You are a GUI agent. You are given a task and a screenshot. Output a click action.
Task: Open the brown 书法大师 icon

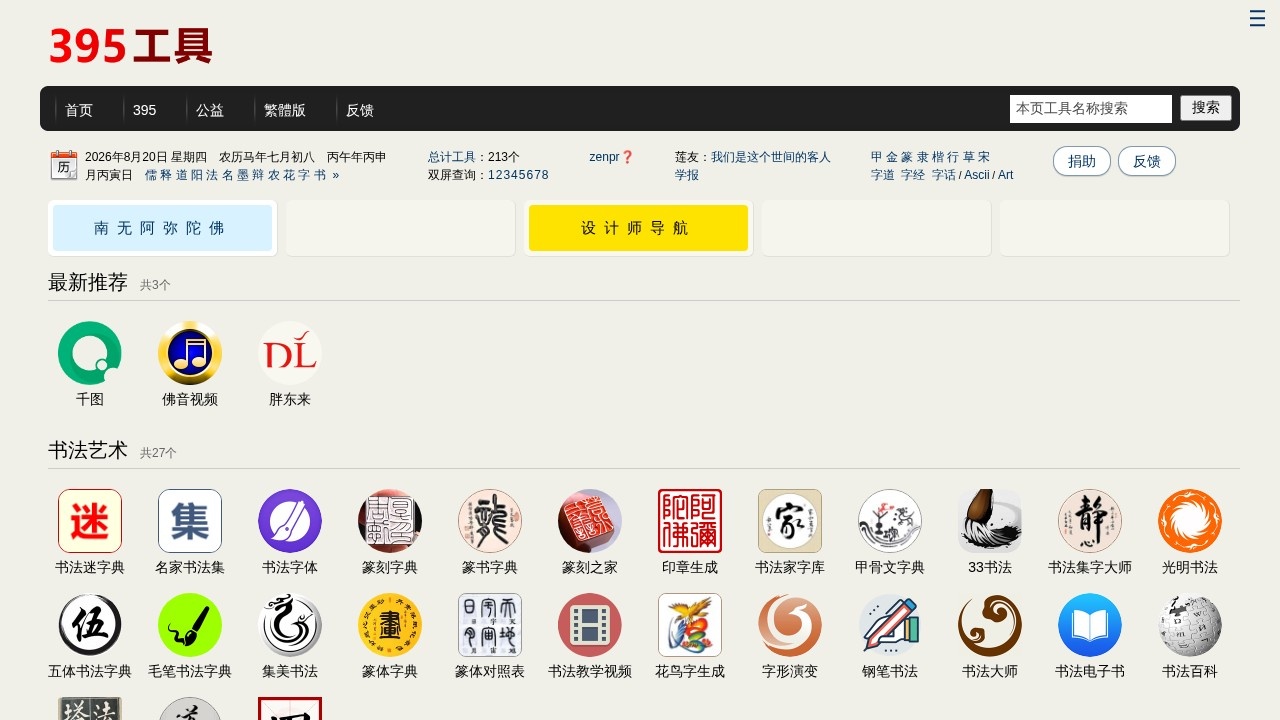tap(990, 625)
